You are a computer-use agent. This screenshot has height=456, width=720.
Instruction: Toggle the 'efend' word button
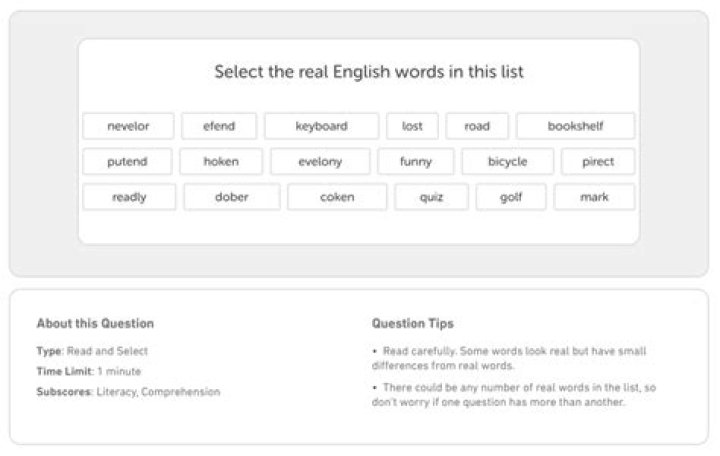[219, 126]
